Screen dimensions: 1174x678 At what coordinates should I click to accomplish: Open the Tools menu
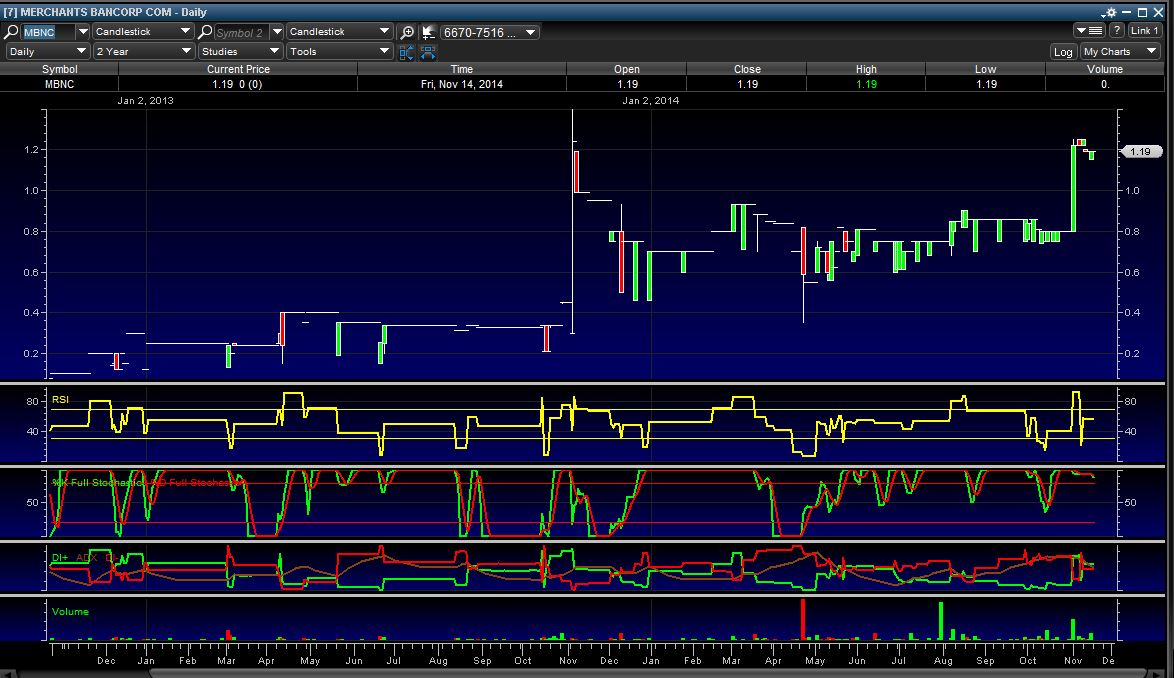[339, 51]
